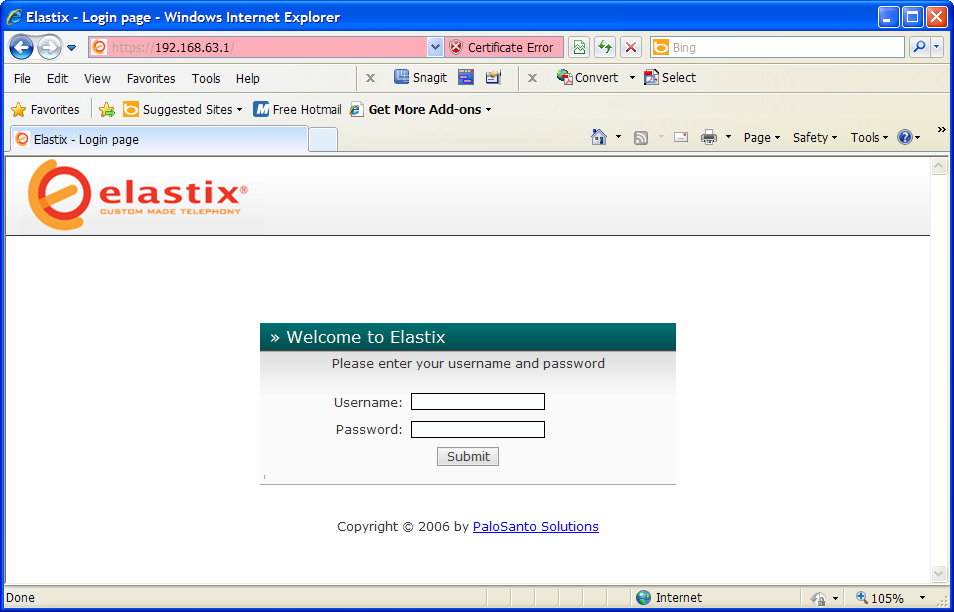Open Get More Add-ons dropdown
The image size is (954, 612).
420,110
